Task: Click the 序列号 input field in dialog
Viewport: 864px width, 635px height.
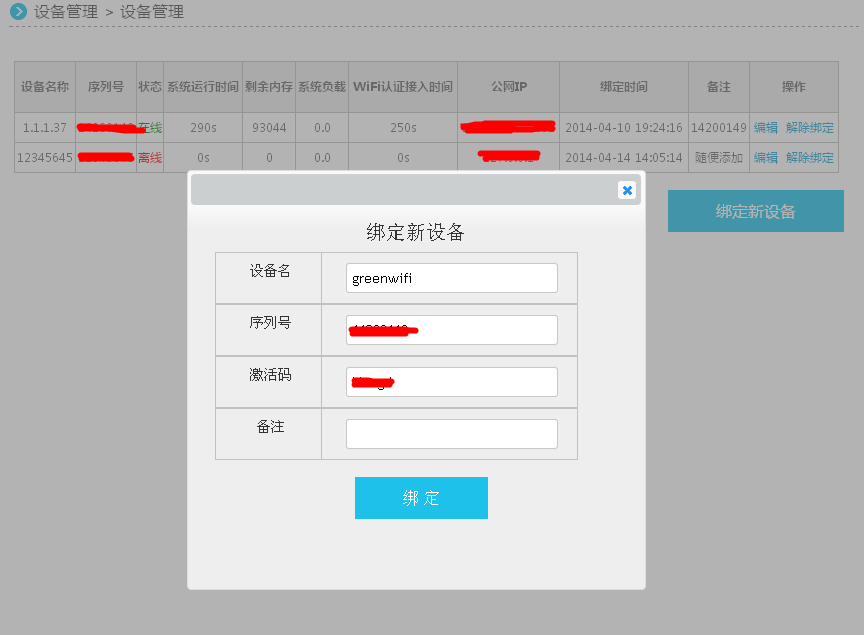Action: point(451,330)
